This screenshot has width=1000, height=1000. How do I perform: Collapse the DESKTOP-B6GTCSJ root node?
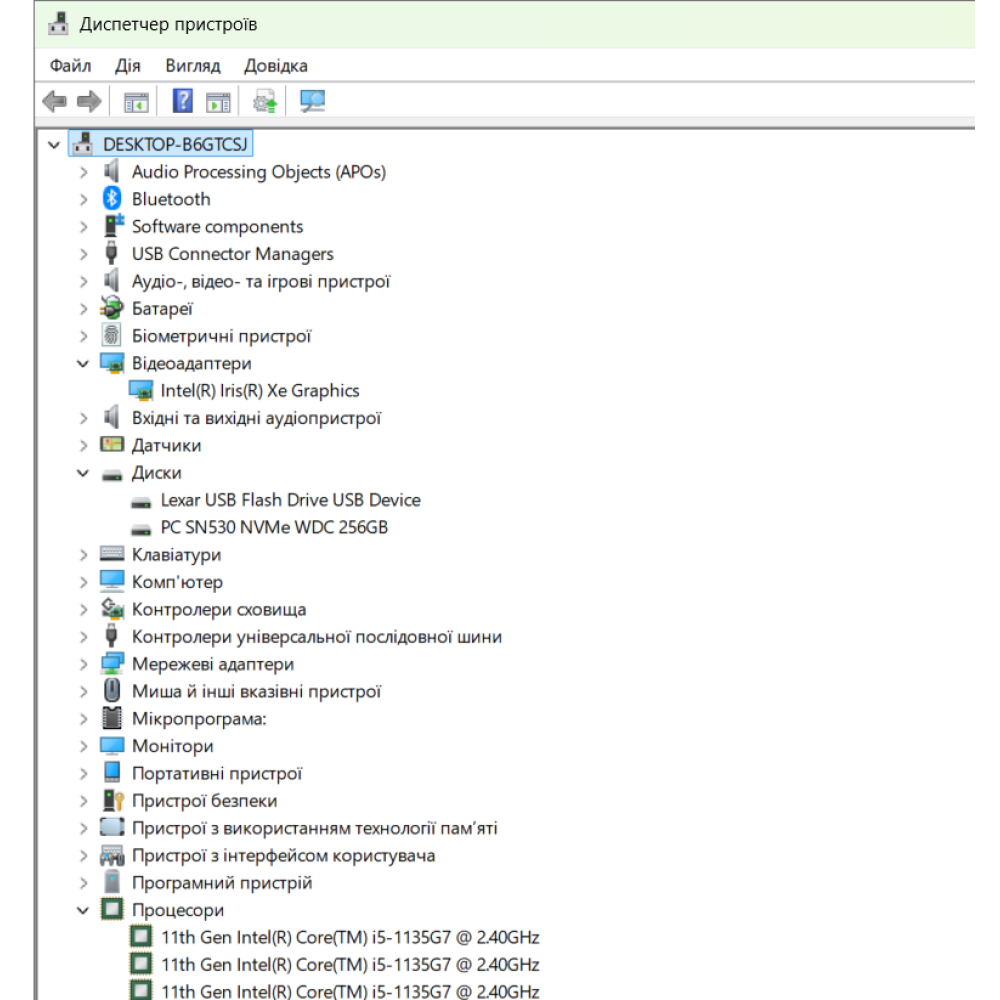point(54,145)
